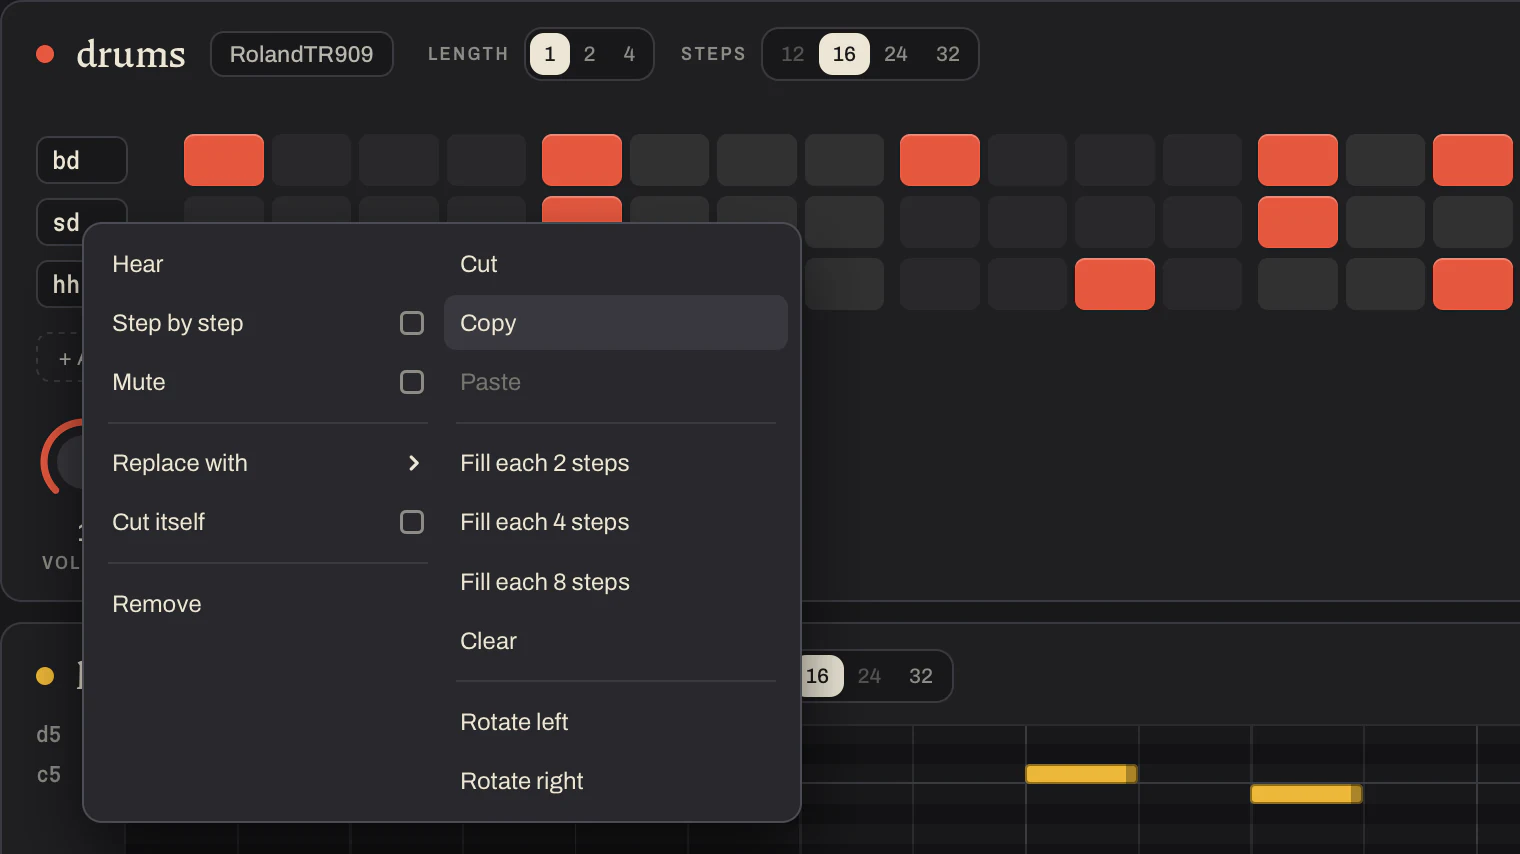The width and height of the screenshot is (1520, 854).
Task: Set drums steps to 12
Action: tap(793, 54)
